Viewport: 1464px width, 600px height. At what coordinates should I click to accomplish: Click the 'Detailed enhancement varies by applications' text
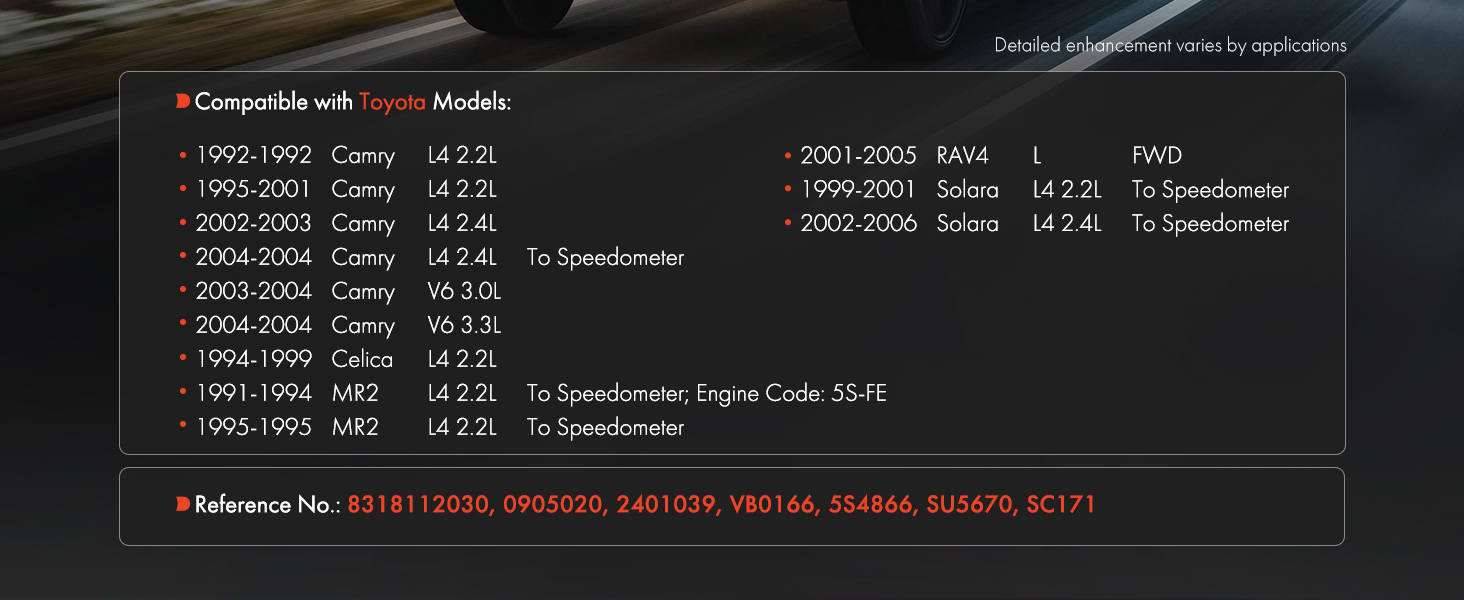click(1170, 45)
